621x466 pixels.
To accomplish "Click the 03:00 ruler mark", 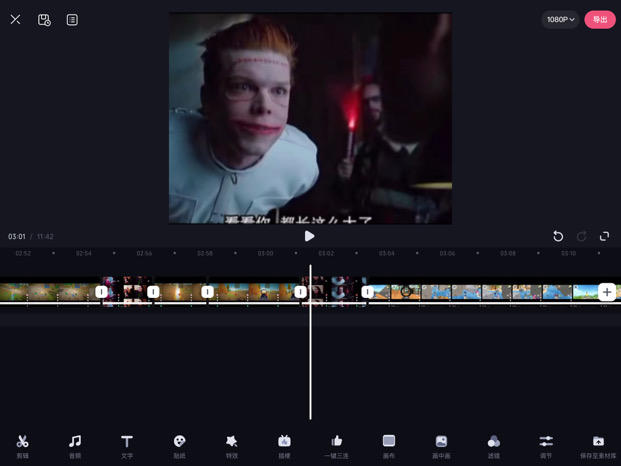I will pyautogui.click(x=265, y=253).
